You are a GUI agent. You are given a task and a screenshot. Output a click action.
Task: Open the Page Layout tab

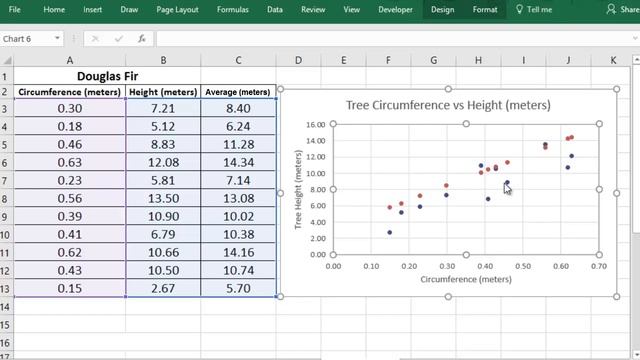coord(177,9)
